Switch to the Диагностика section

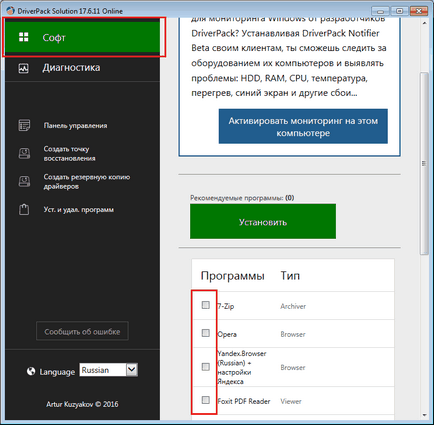point(83,68)
